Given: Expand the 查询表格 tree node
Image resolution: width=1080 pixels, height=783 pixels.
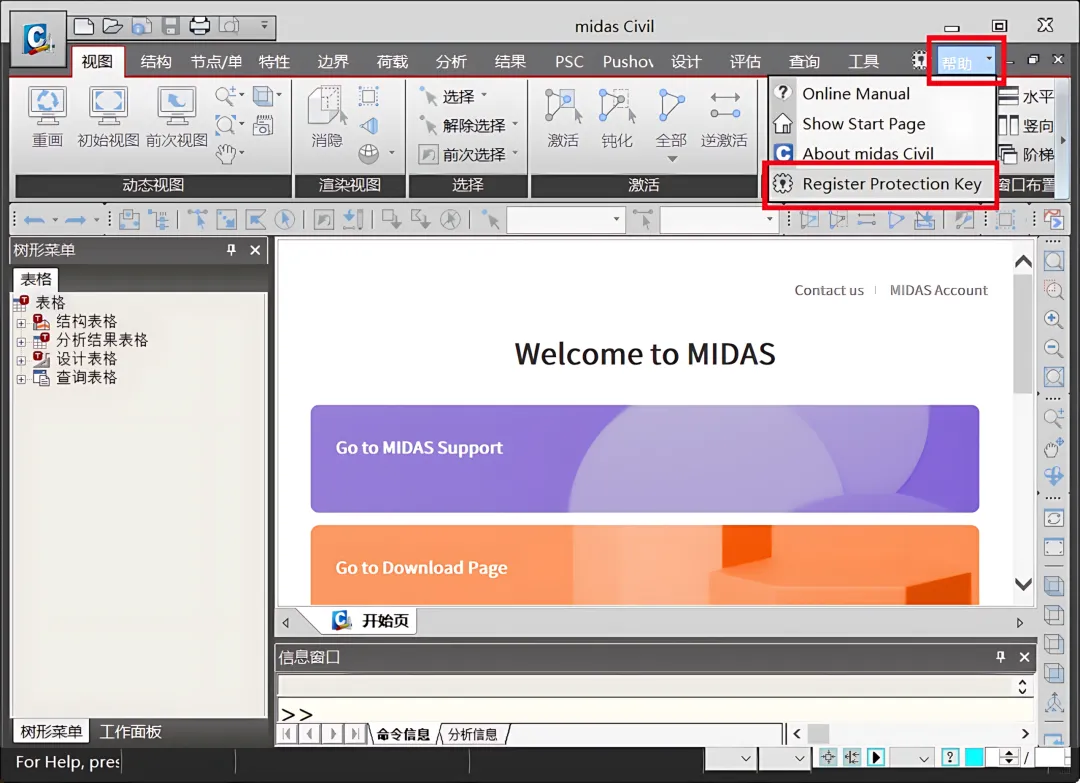Looking at the screenshot, I should point(21,379).
